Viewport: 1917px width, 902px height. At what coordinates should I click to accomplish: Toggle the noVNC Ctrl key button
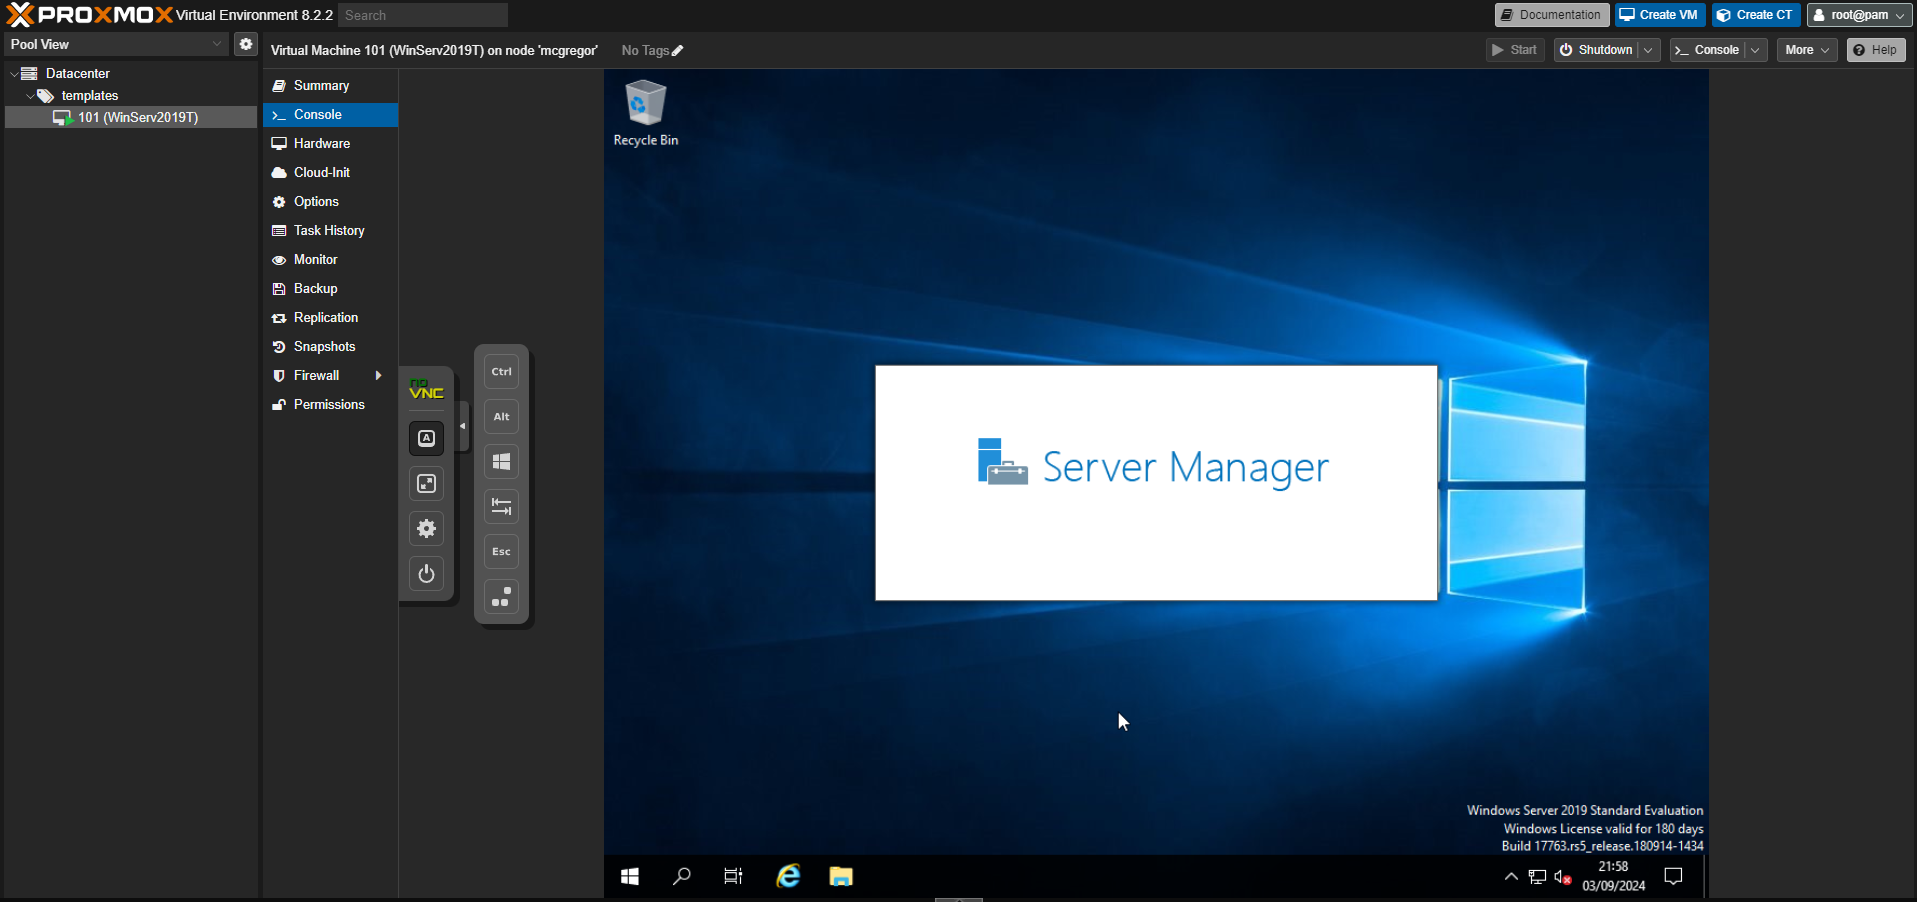pyautogui.click(x=501, y=371)
